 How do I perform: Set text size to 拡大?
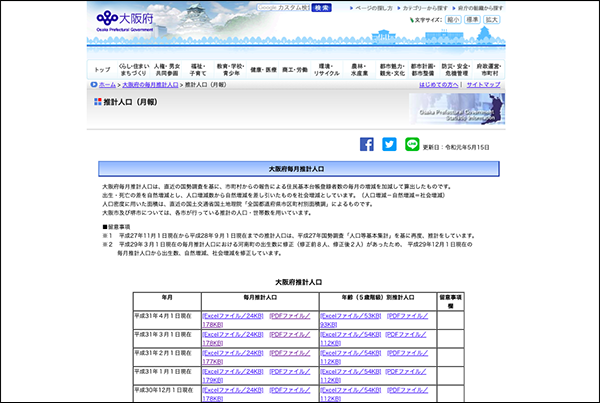pyautogui.click(x=491, y=19)
